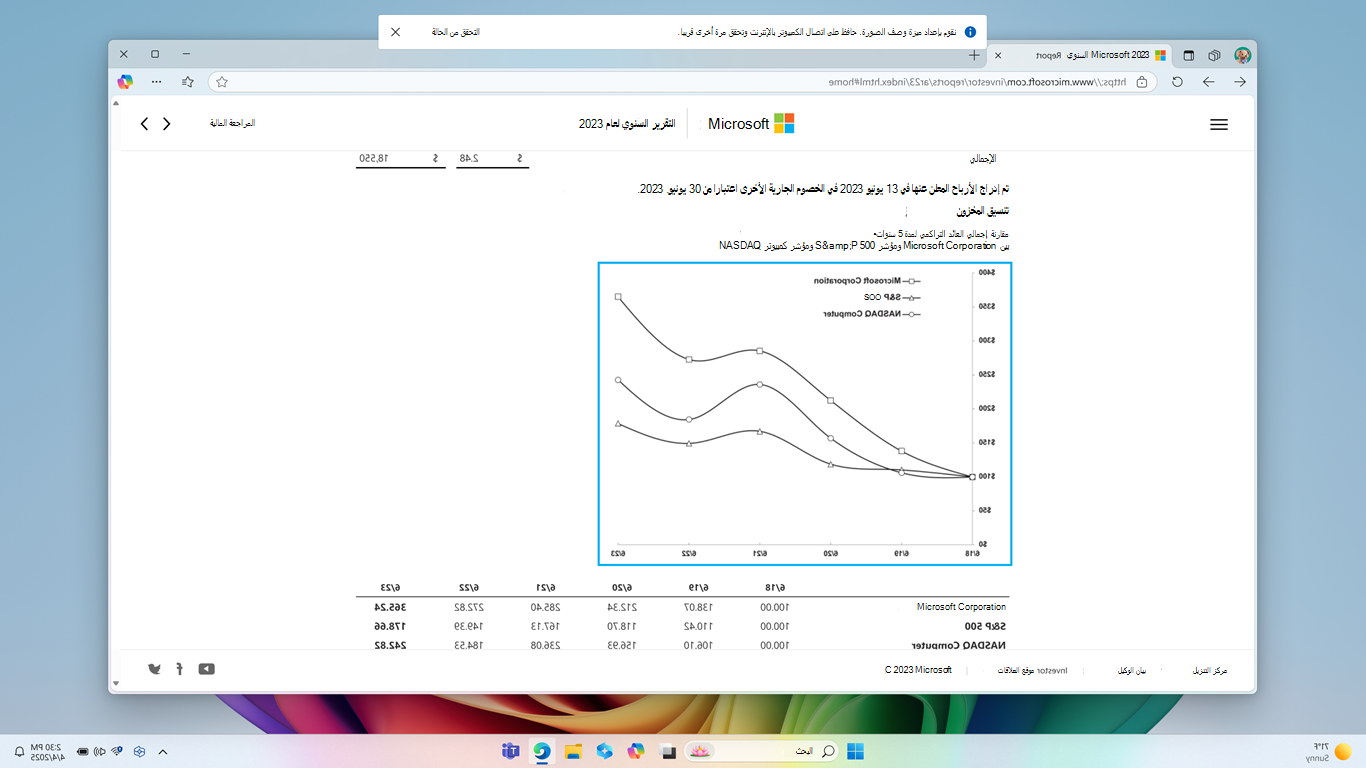This screenshot has width=1366, height=768.
Task: Open the Facebook icon in the footer
Action: [x=179, y=669]
